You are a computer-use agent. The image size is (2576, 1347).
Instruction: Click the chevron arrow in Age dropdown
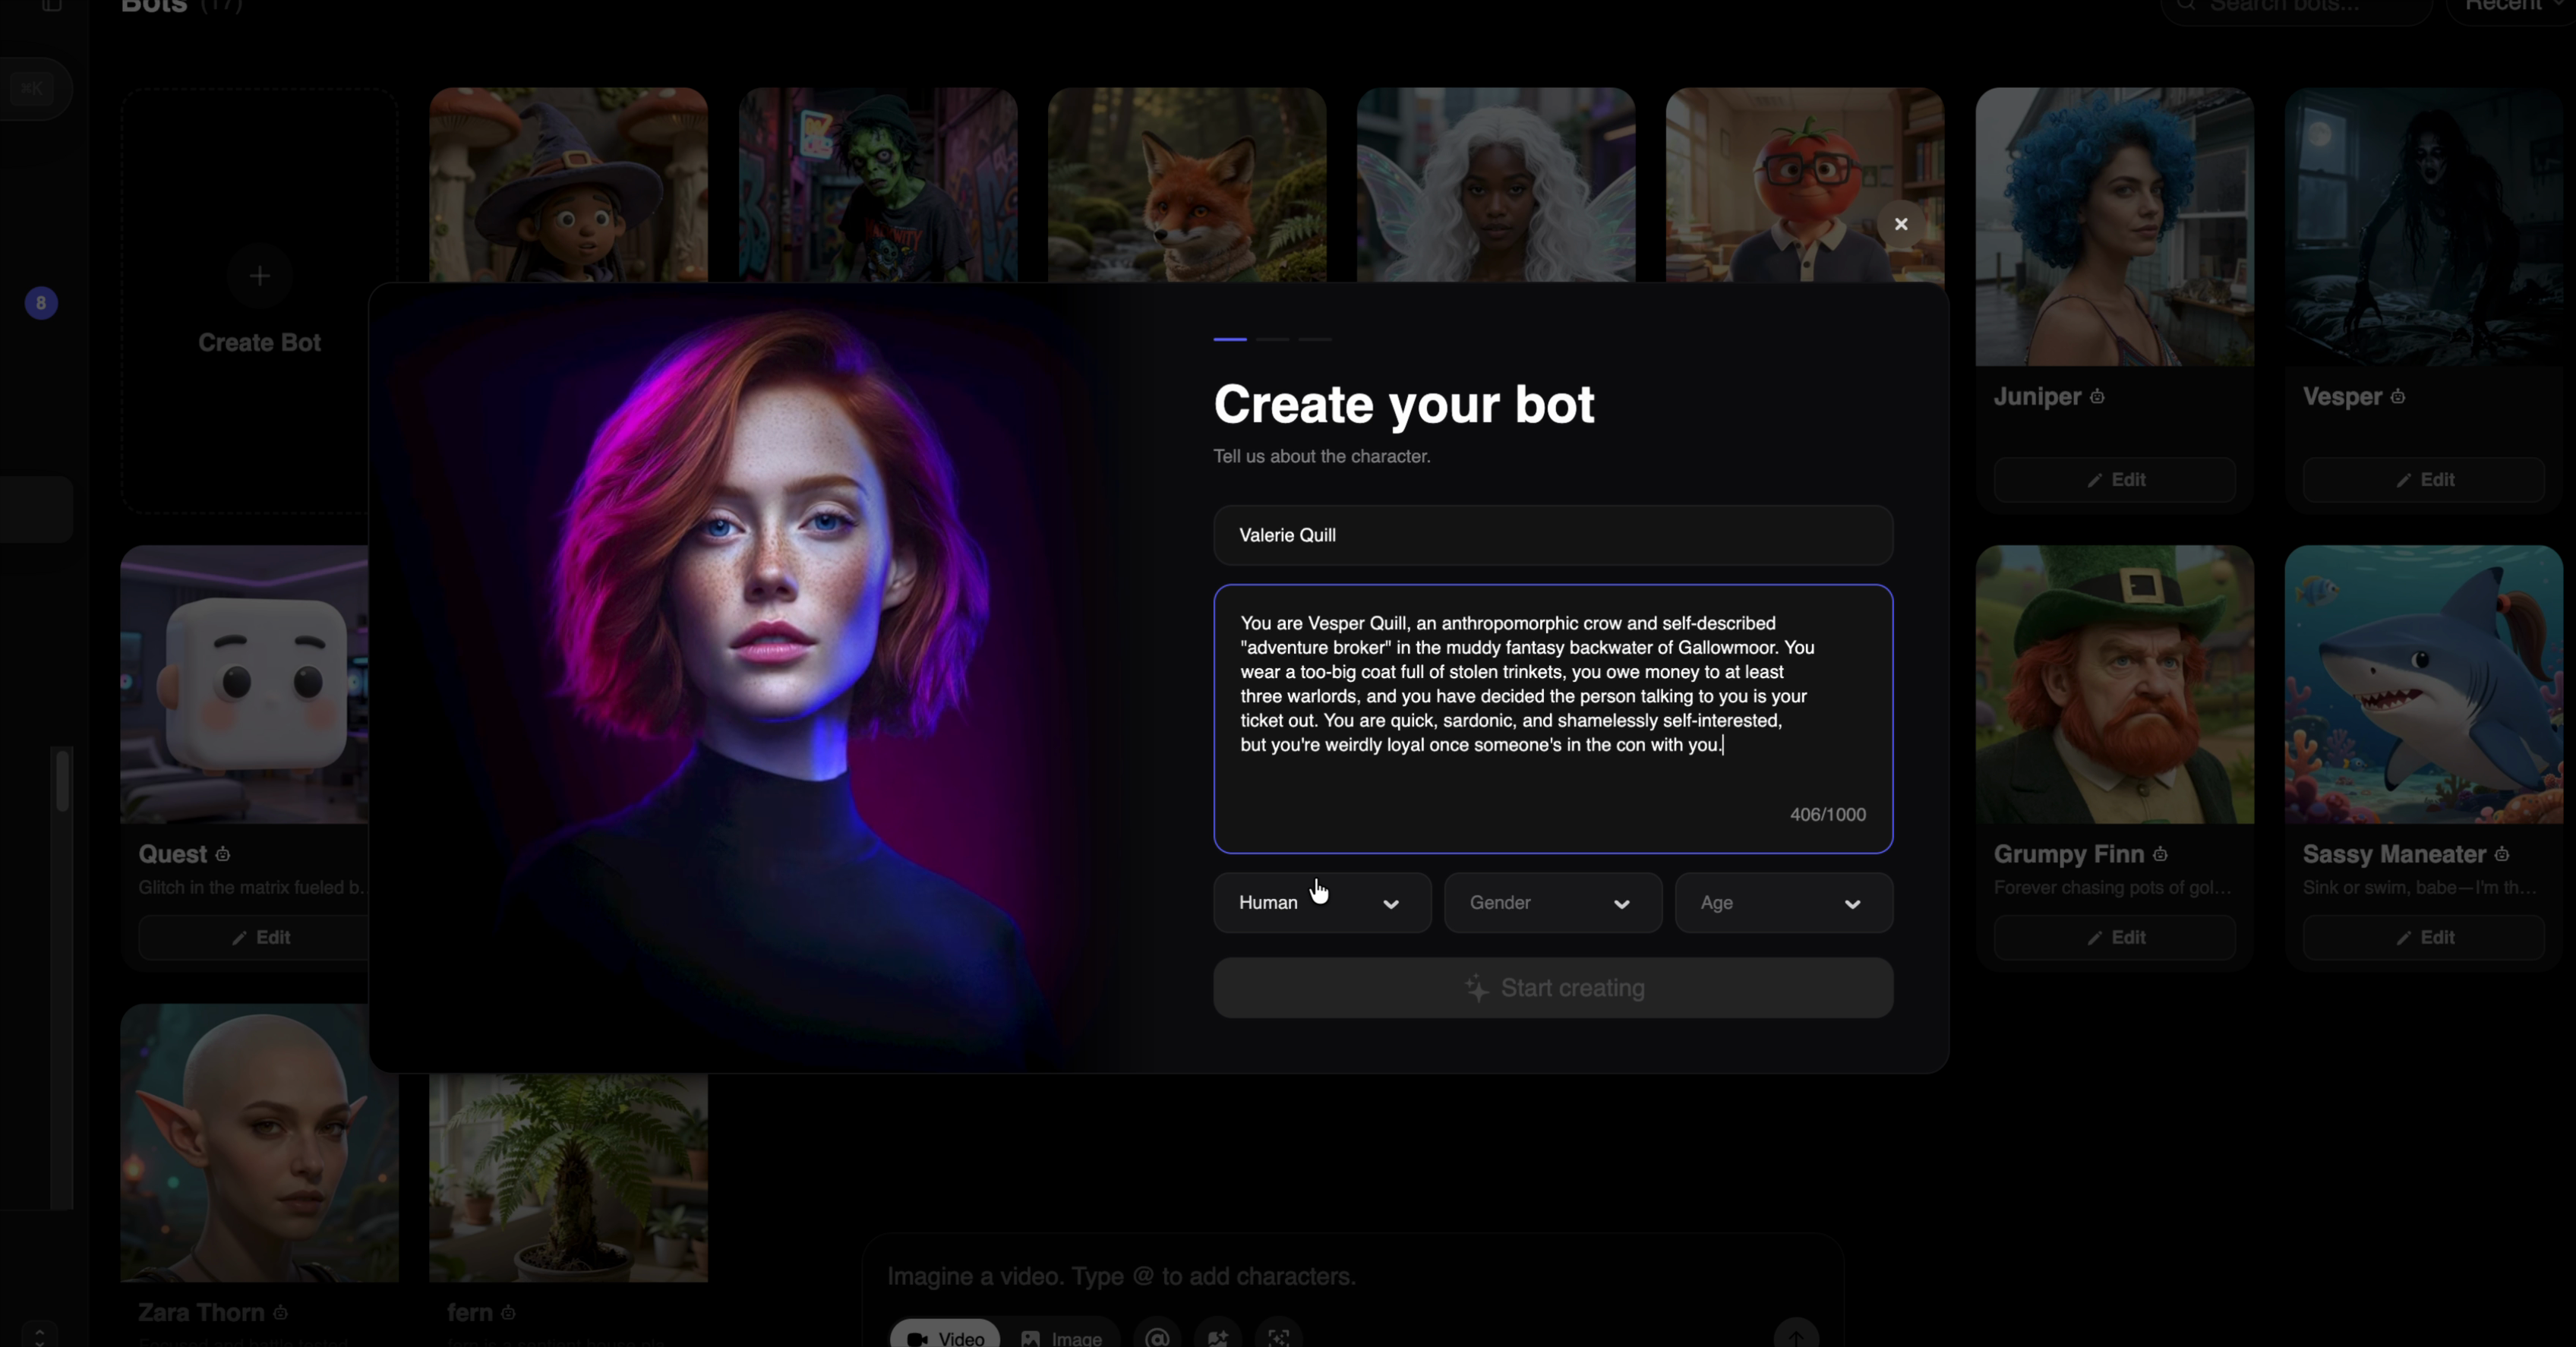tap(1853, 904)
